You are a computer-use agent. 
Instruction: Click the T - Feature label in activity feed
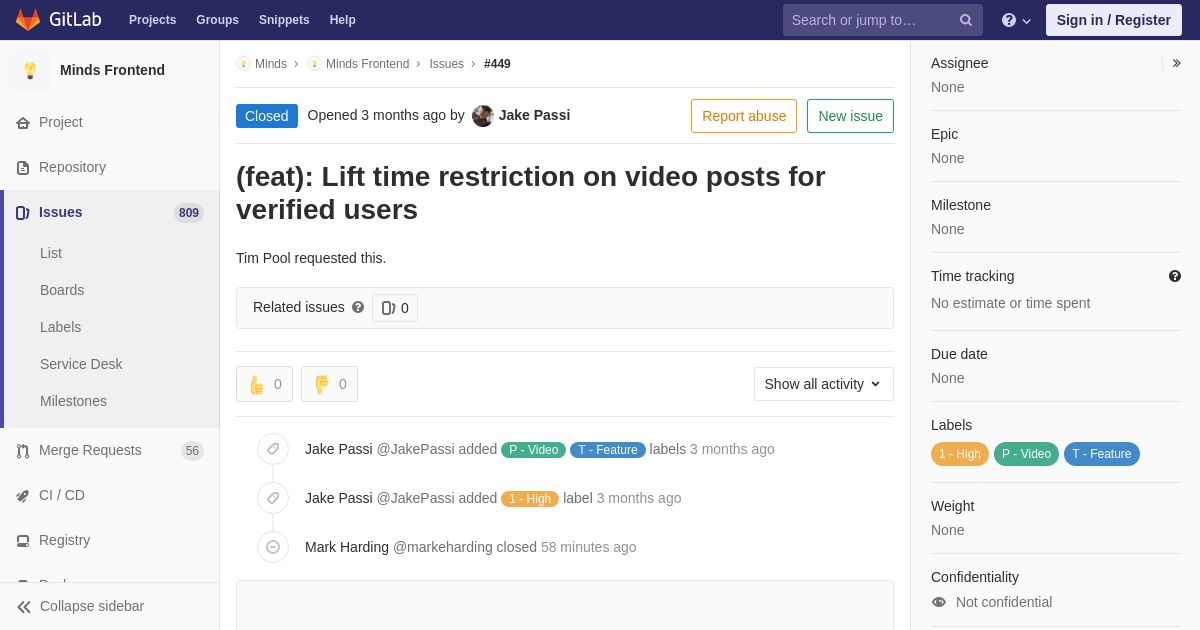[608, 450]
